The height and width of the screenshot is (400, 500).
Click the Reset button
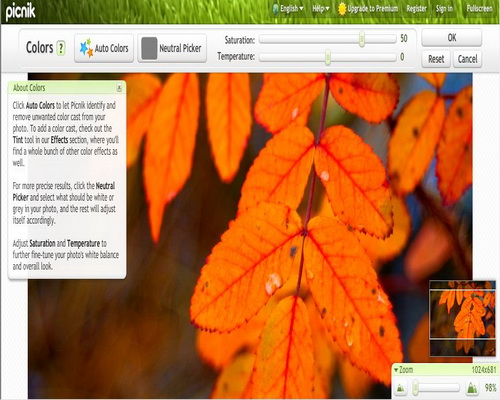click(x=436, y=59)
